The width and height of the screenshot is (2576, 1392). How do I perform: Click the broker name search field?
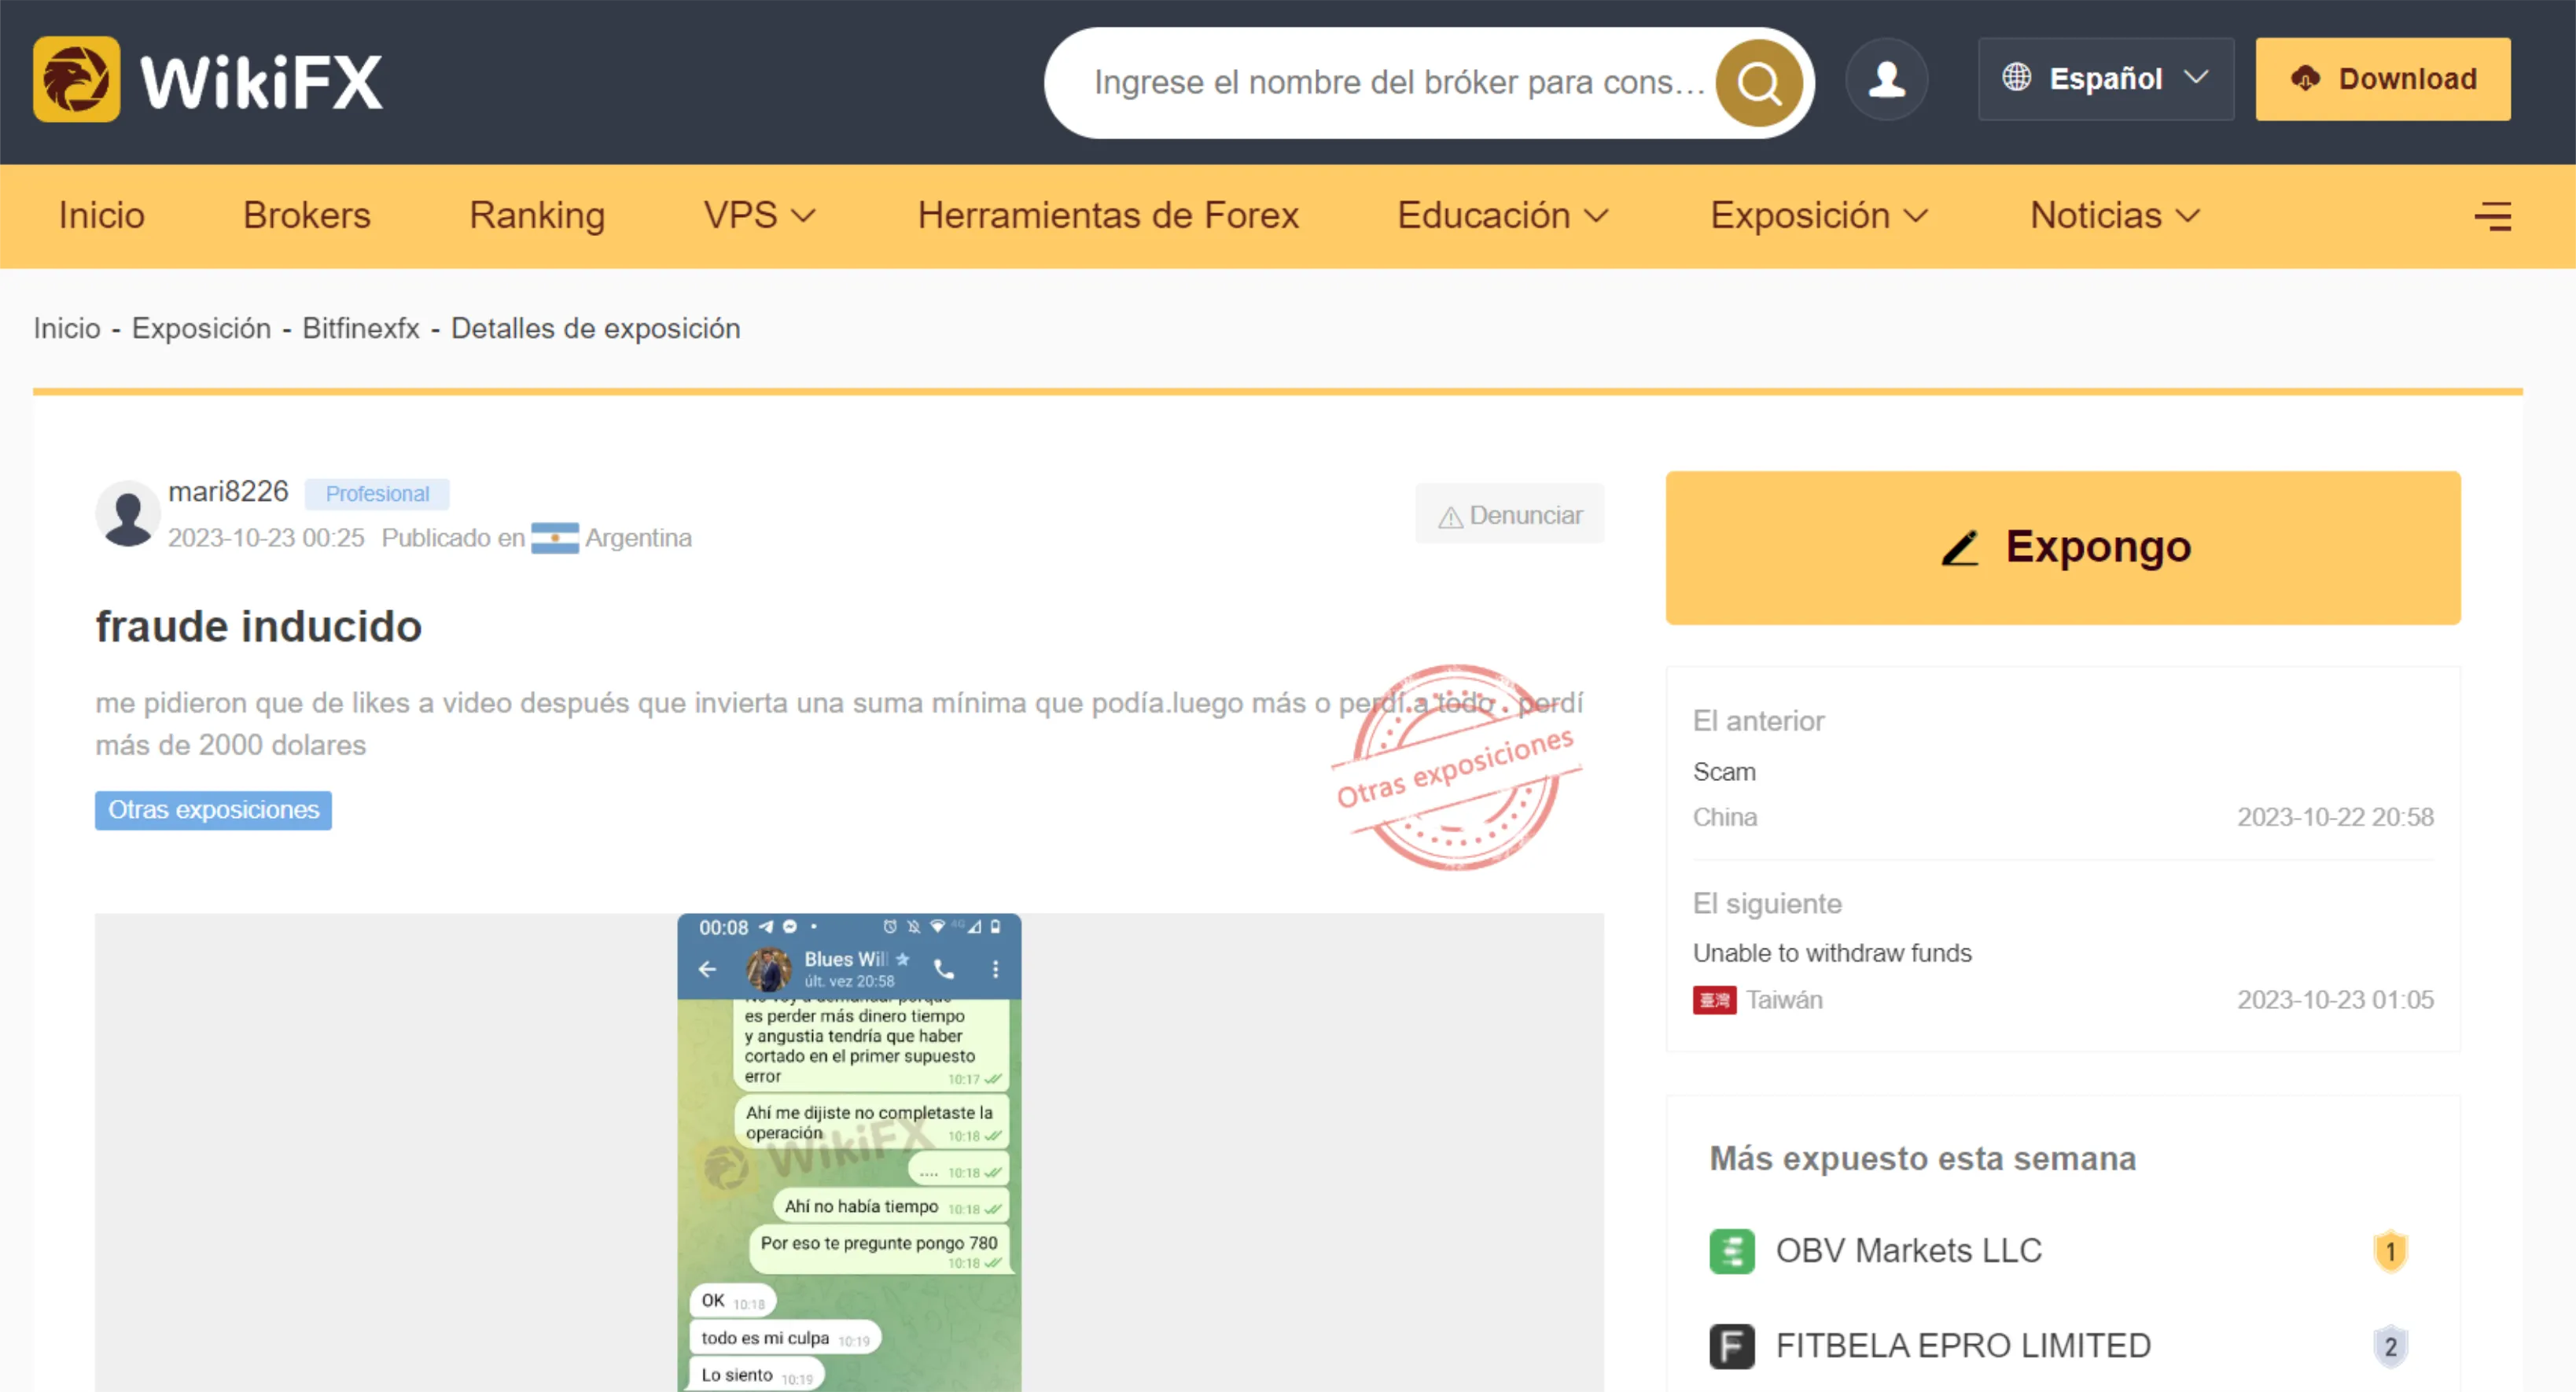click(1399, 83)
